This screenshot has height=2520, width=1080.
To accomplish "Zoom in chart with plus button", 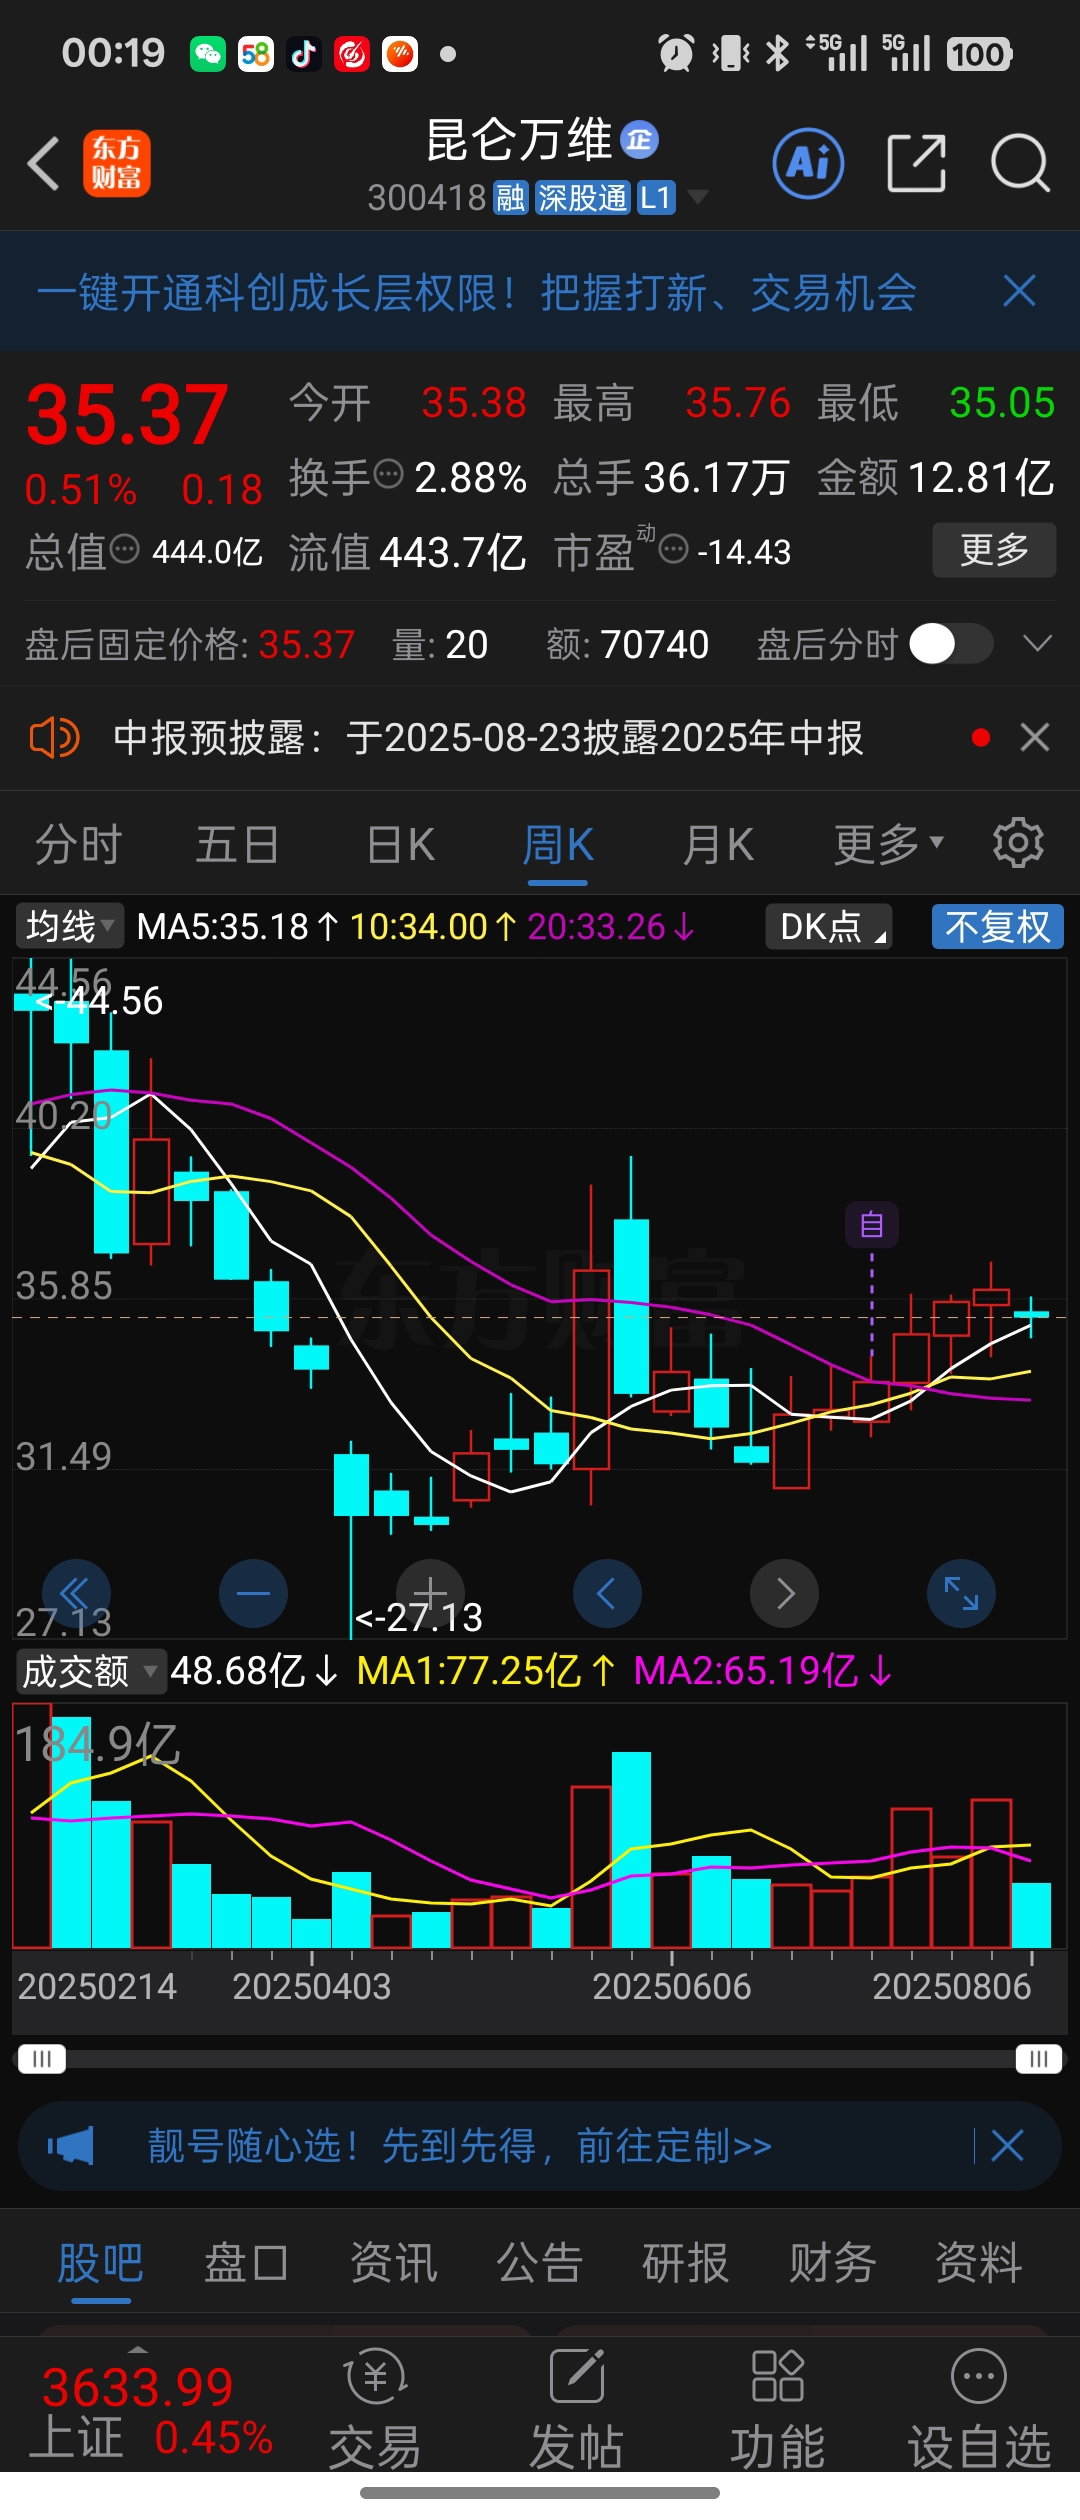I will point(430,1593).
